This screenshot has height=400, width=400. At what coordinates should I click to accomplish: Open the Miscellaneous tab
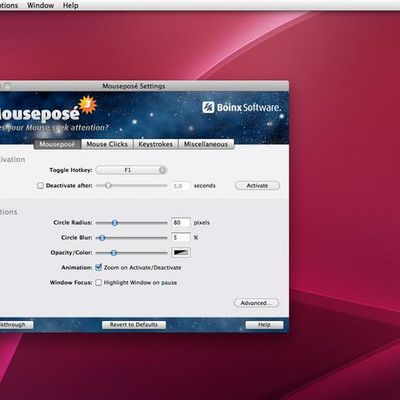(206, 144)
